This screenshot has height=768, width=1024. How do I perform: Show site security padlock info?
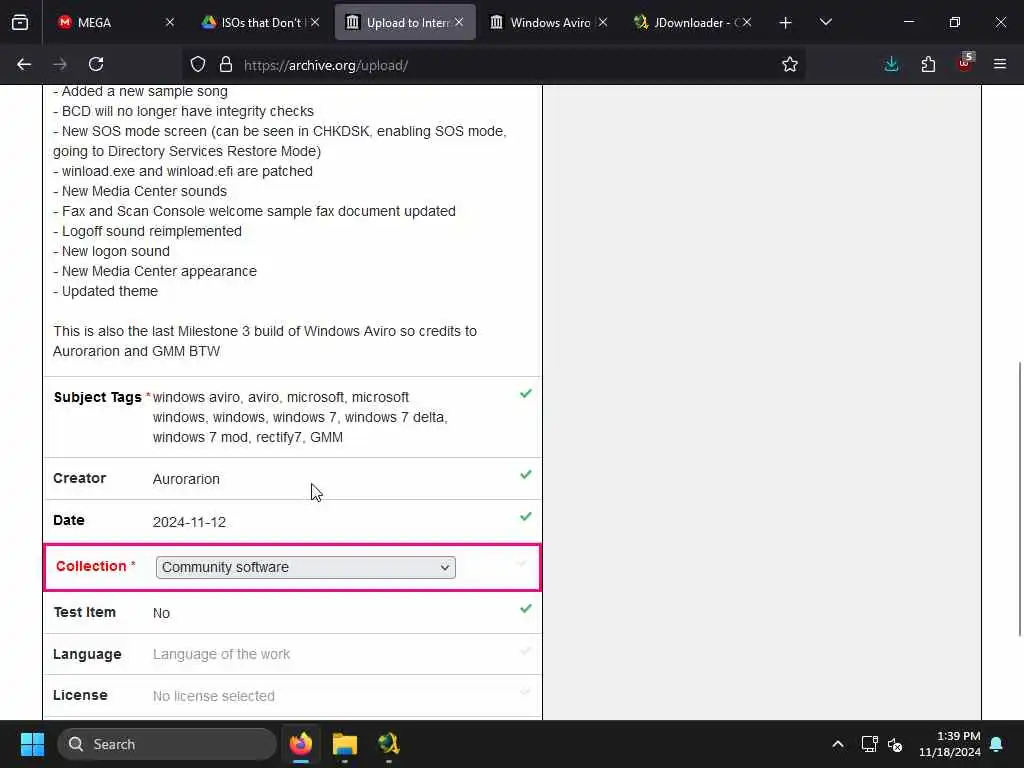[226, 64]
